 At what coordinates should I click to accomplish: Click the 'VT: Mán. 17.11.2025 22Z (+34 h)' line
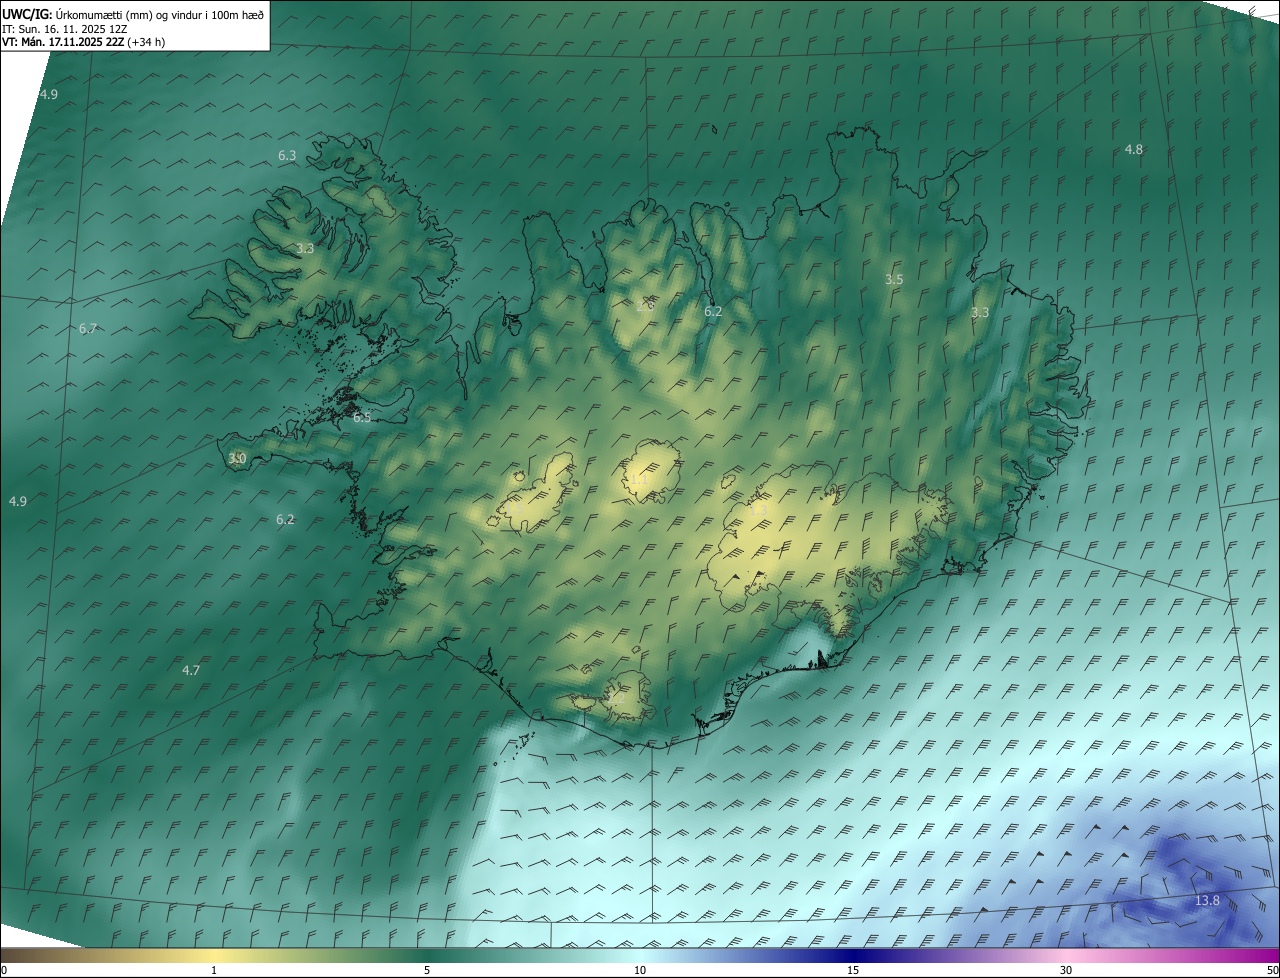(84, 42)
